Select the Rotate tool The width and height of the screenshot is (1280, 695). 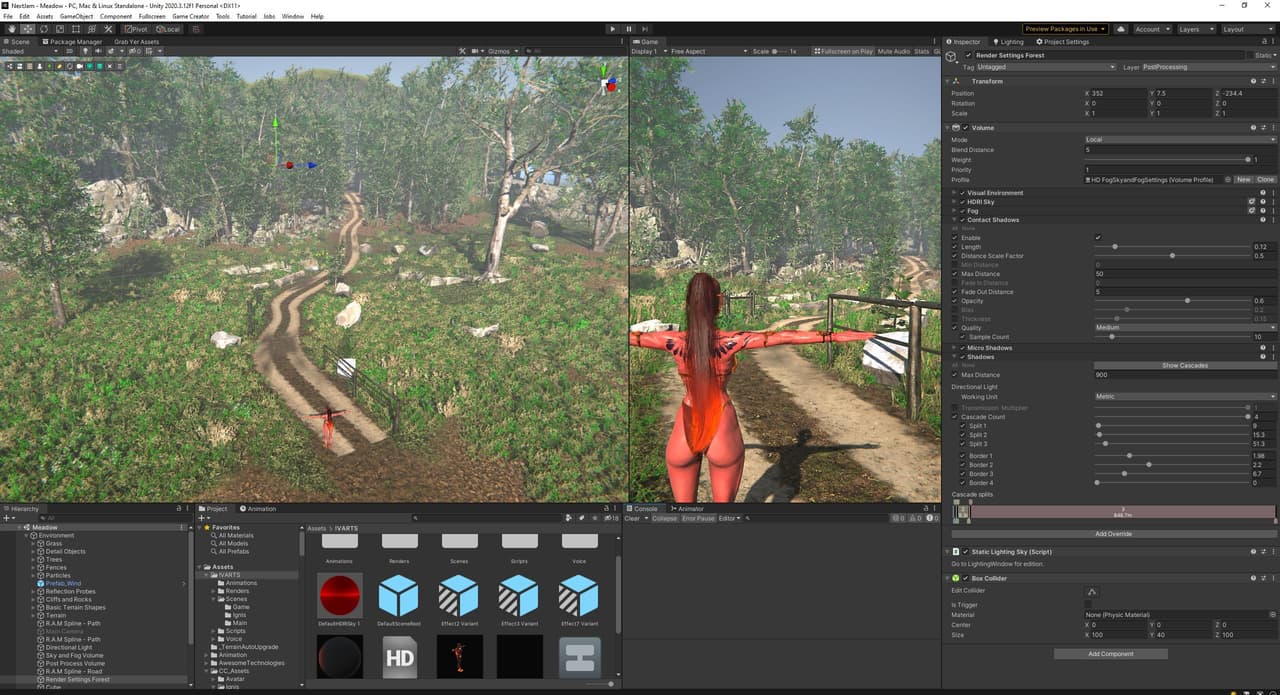pos(44,29)
